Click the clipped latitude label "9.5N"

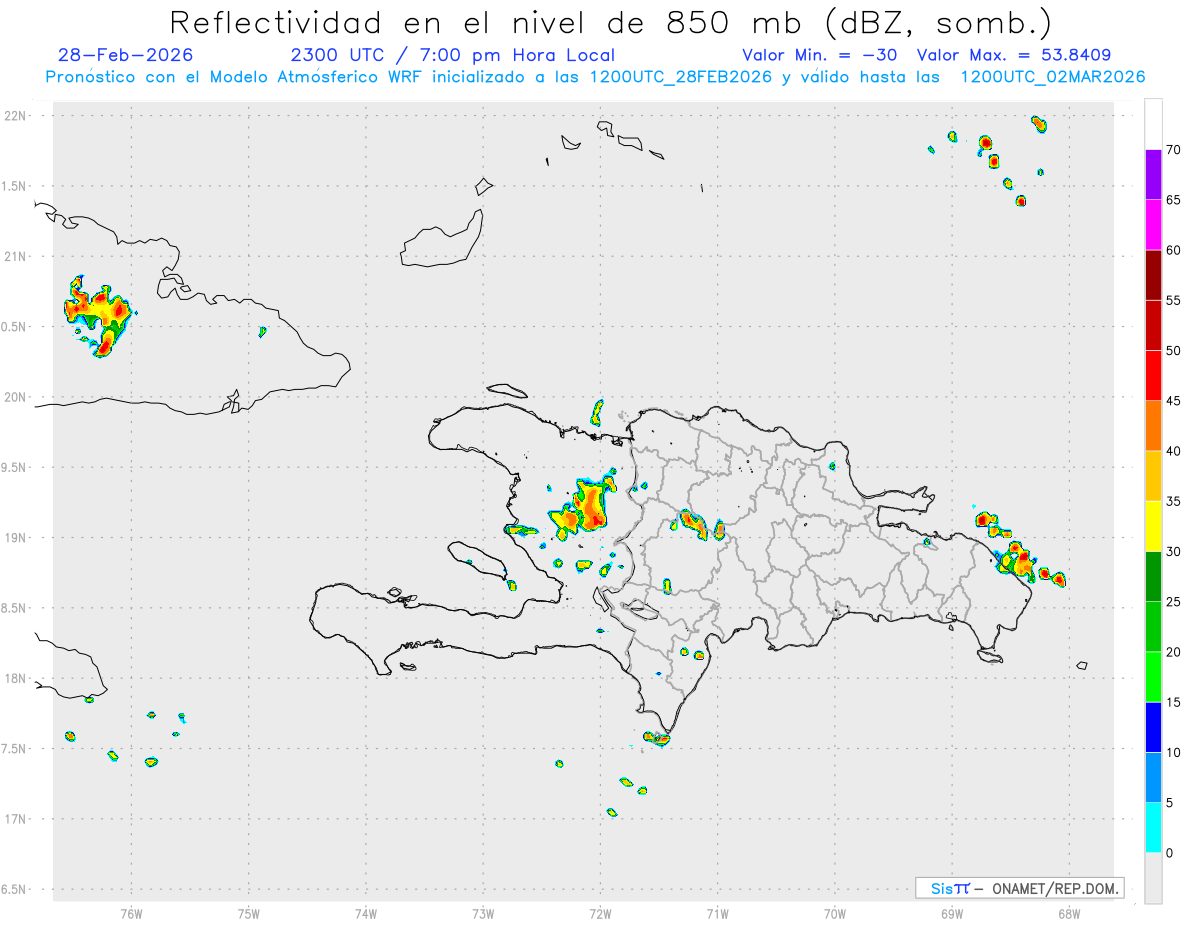[x=14, y=468]
